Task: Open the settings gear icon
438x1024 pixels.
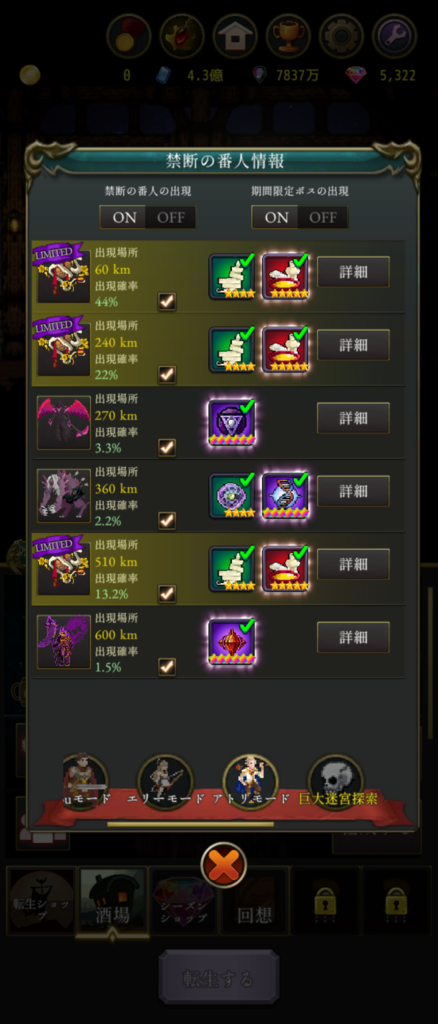Action: coord(341,36)
